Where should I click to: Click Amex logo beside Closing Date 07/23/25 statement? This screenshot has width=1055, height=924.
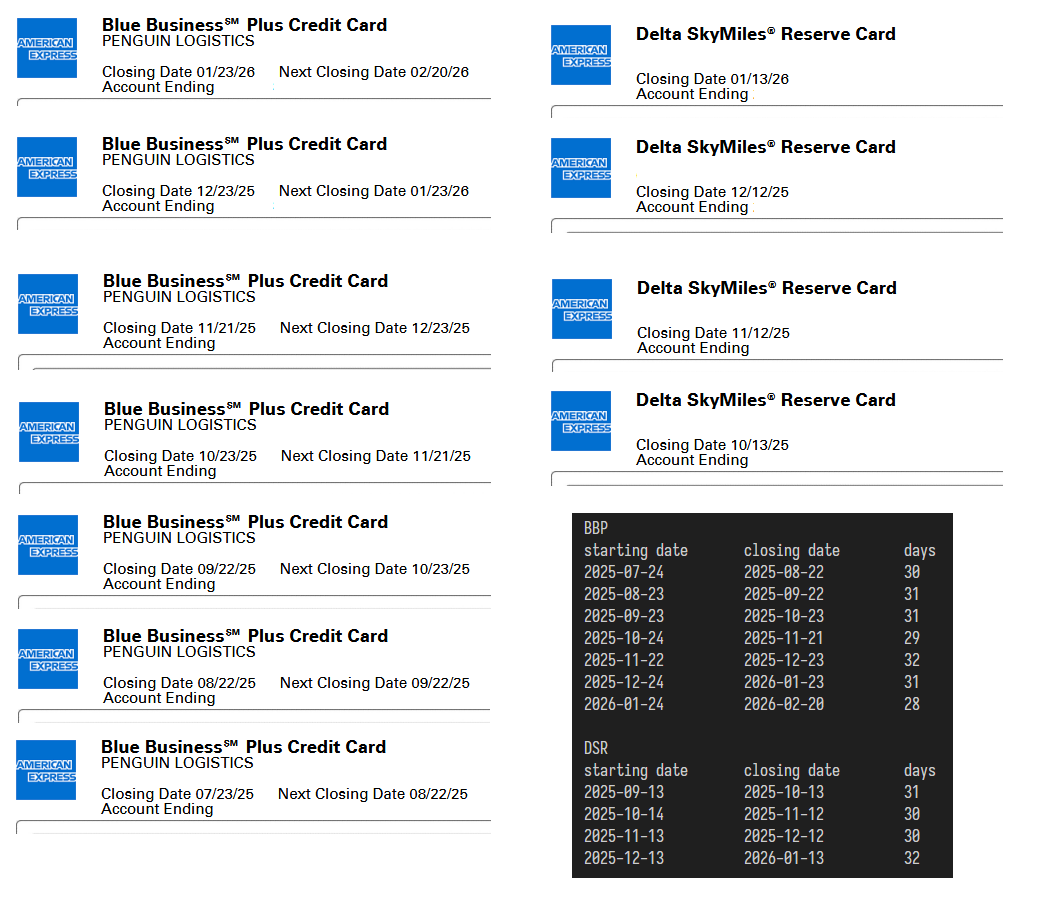[x=46, y=770]
